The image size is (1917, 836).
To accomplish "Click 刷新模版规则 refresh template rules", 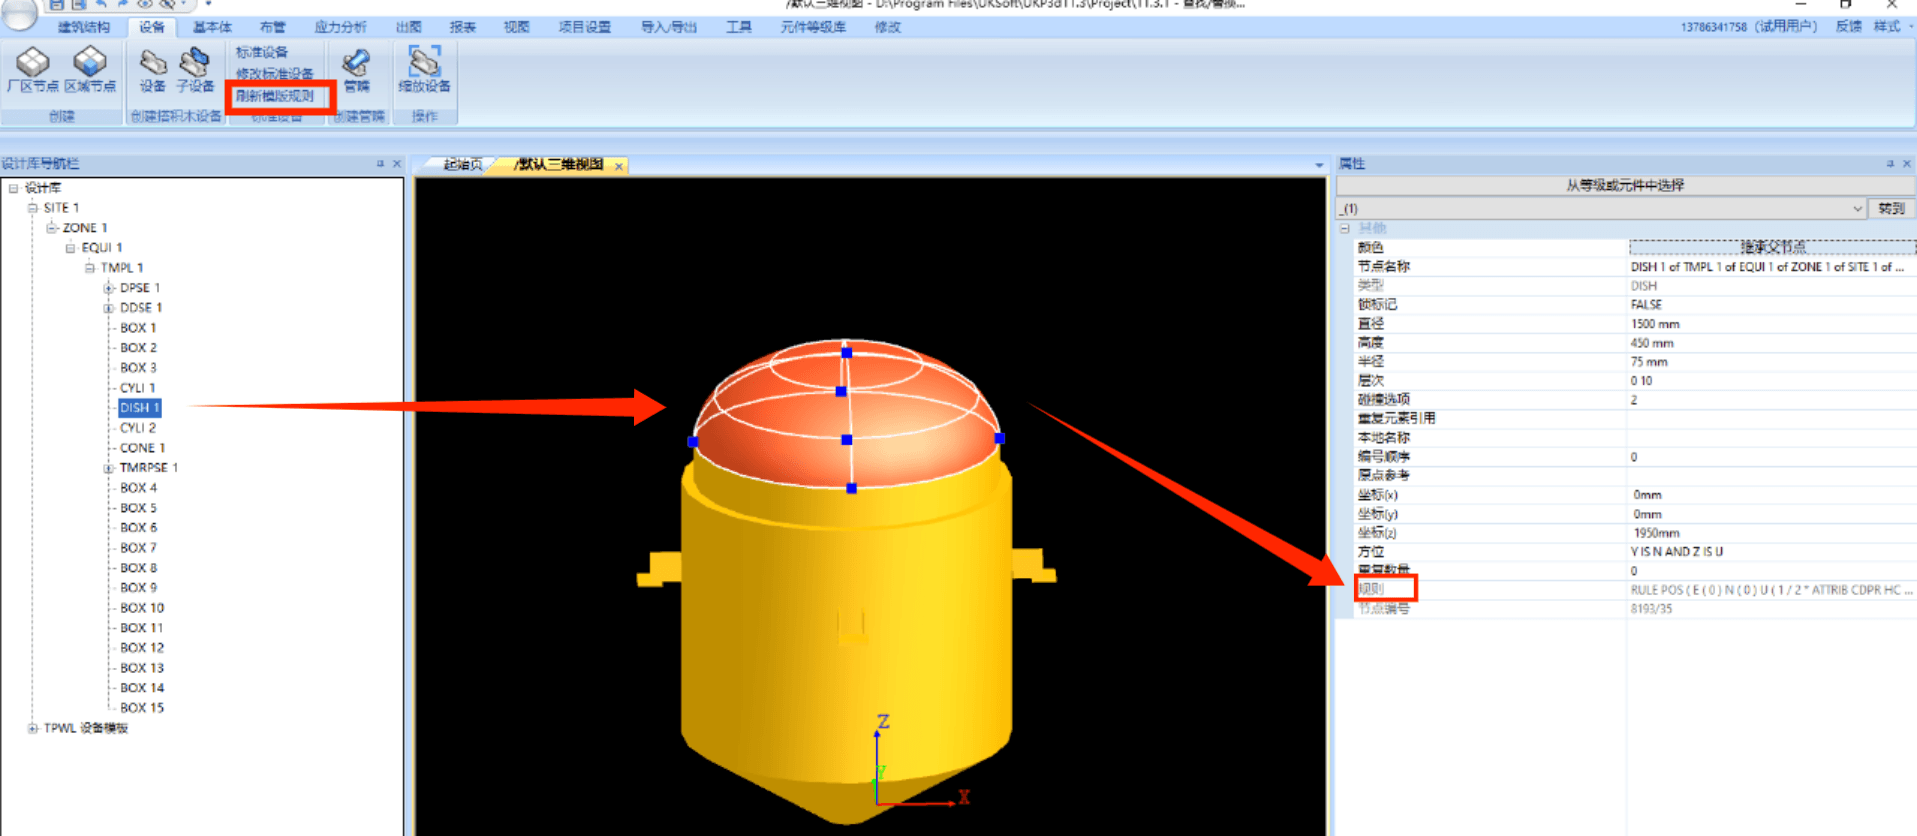I will click(x=275, y=96).
